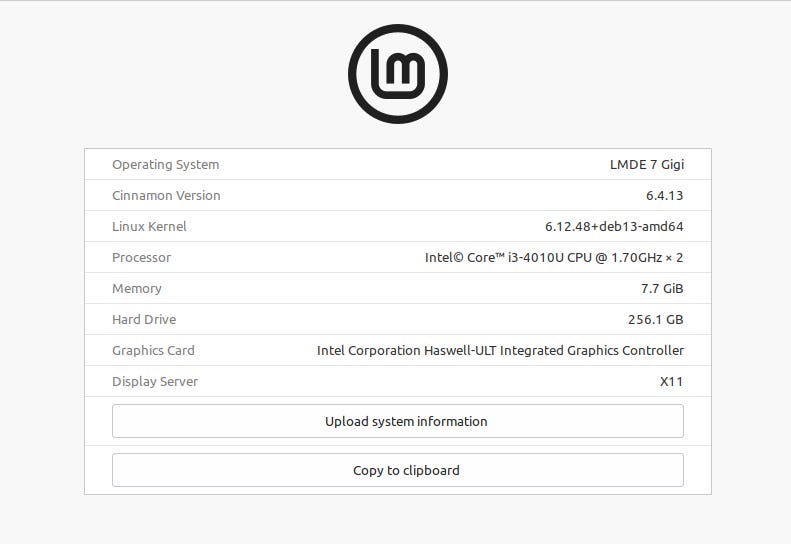Select the Display Server label
Image resolution: width=791 pixels, height=544 pixels.
coord(155,382)
